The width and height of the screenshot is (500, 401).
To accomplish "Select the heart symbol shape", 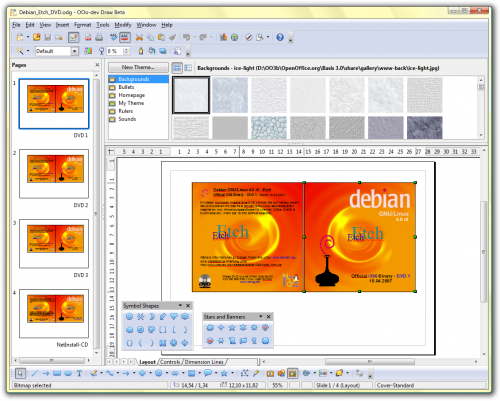I will (174, 317).
